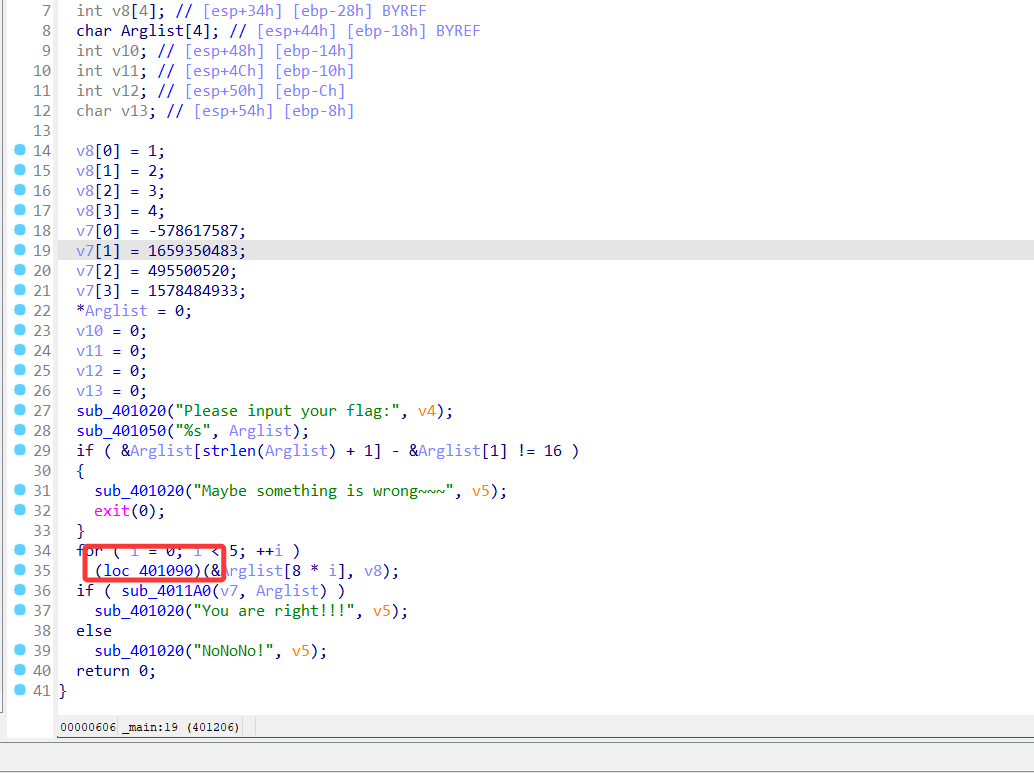Click "return 0;" statement on line 40
Screen dimensions: 1034x773
point(116,671)
